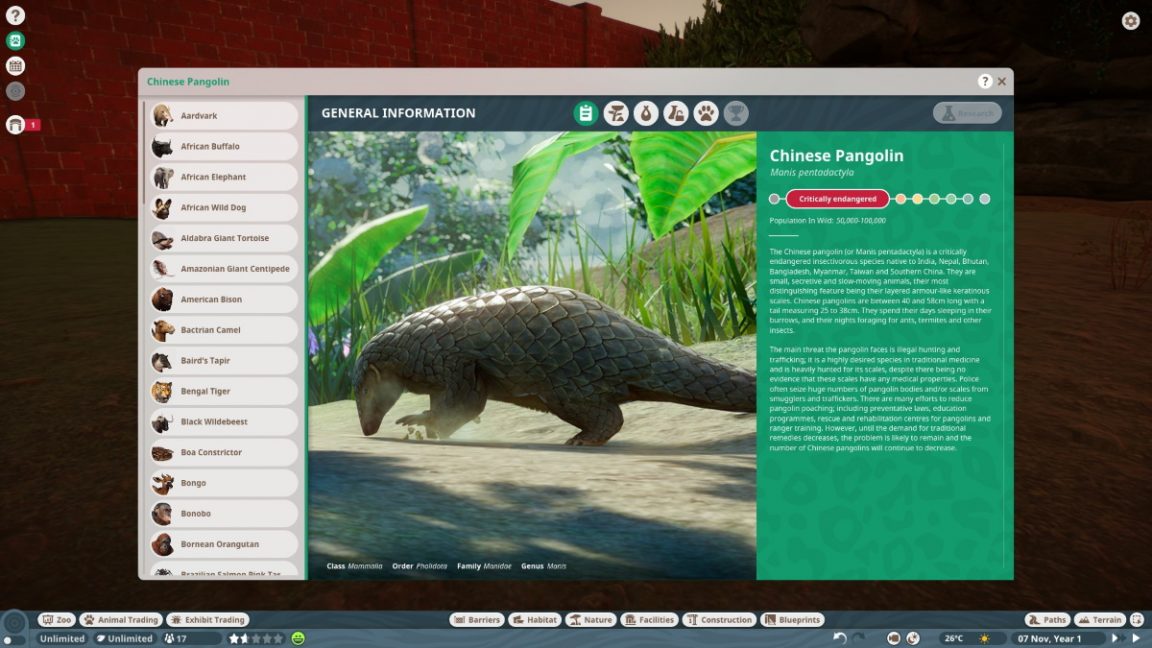Select Bengal Tiger in the animal list
1152x648 pixels.
[223, 392]
